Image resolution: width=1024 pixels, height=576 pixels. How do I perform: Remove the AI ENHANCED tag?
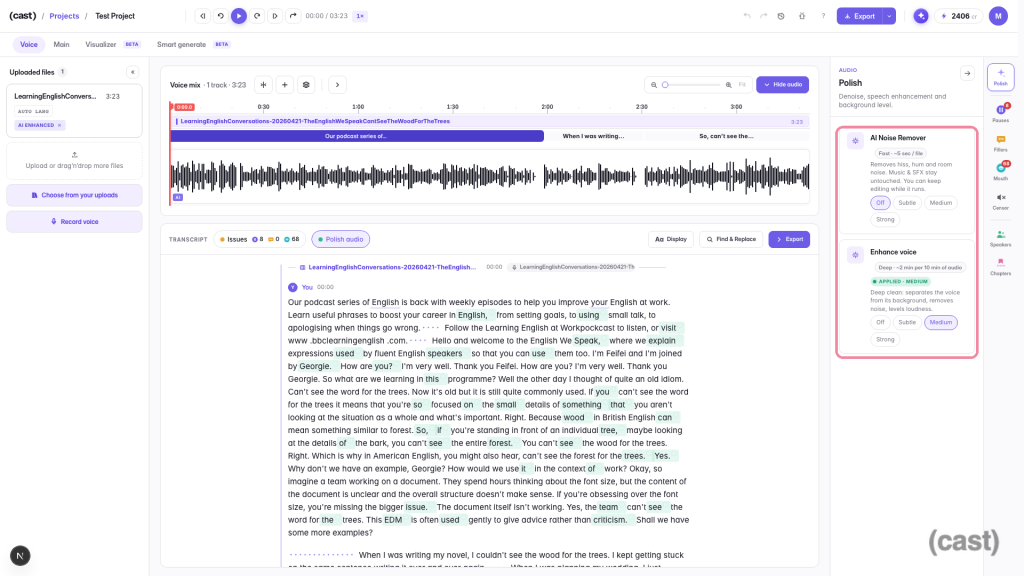(x=59, y=125)
